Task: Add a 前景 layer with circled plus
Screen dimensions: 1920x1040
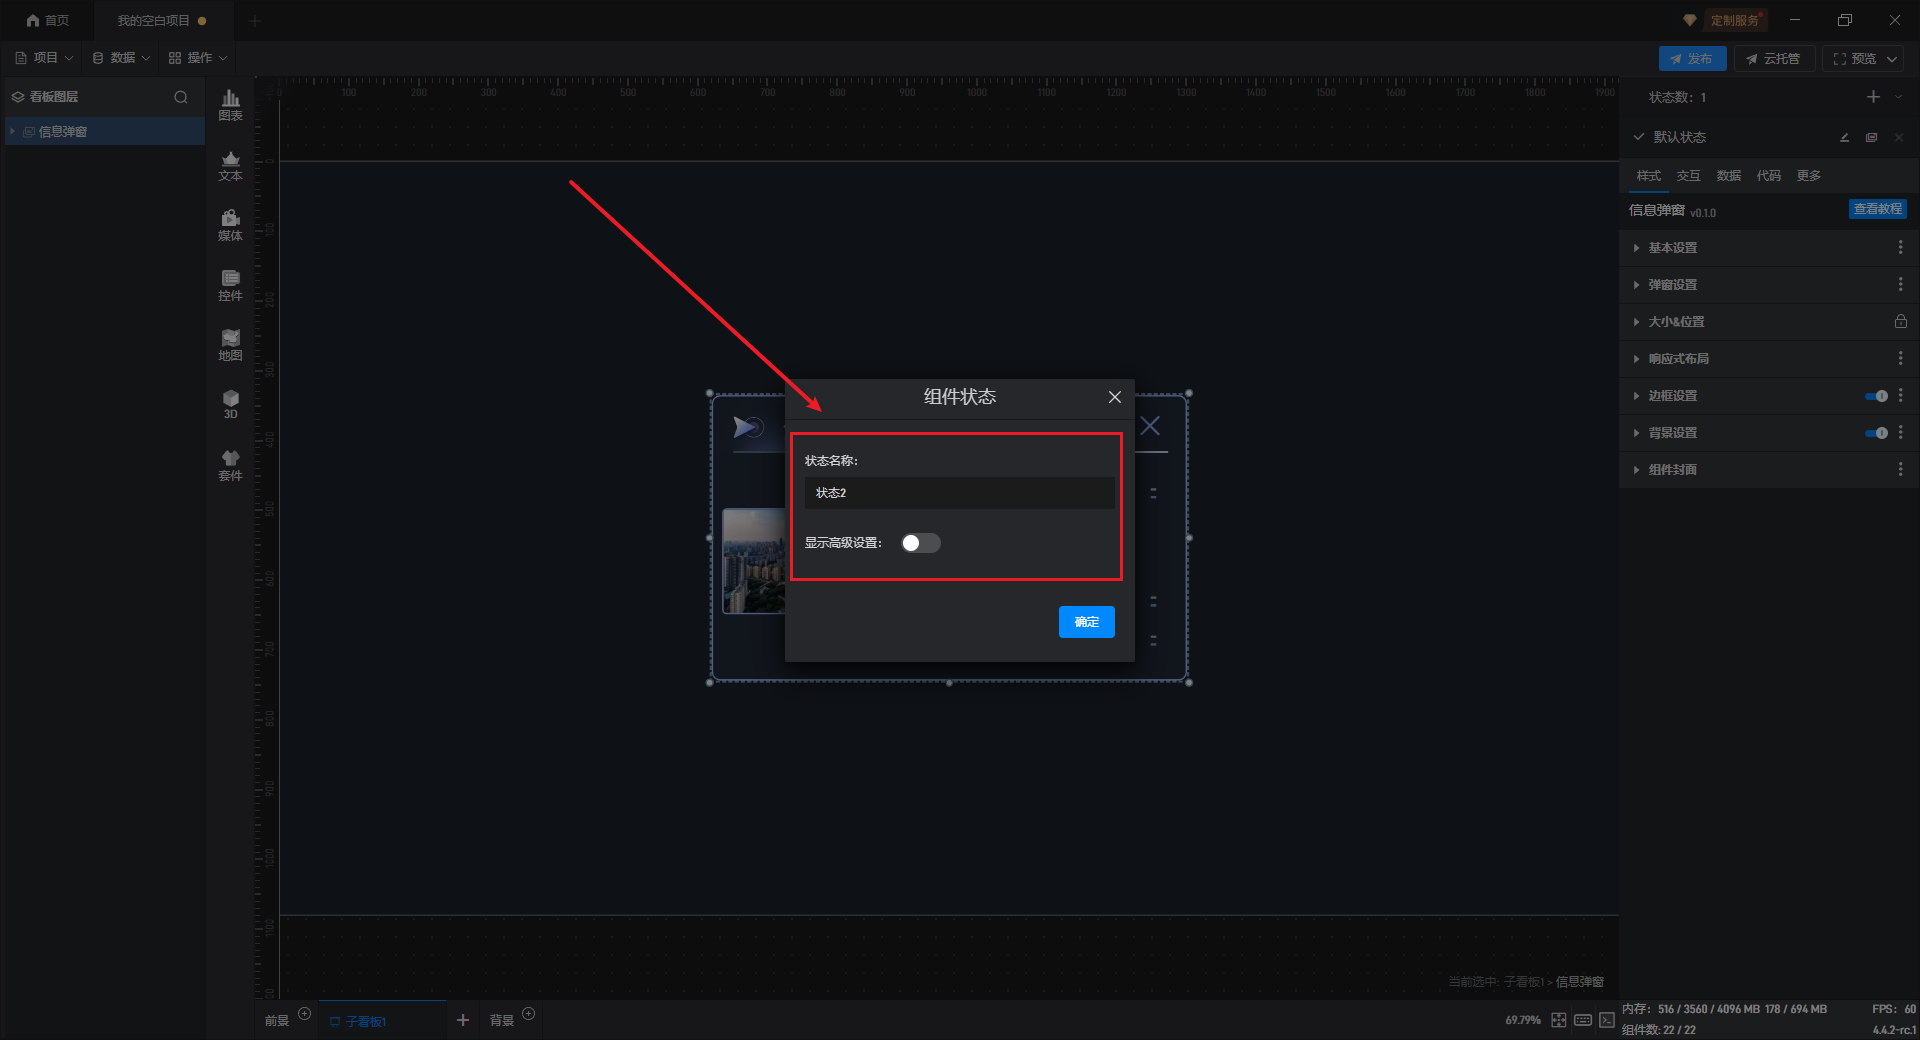Action: point(305,1014)
